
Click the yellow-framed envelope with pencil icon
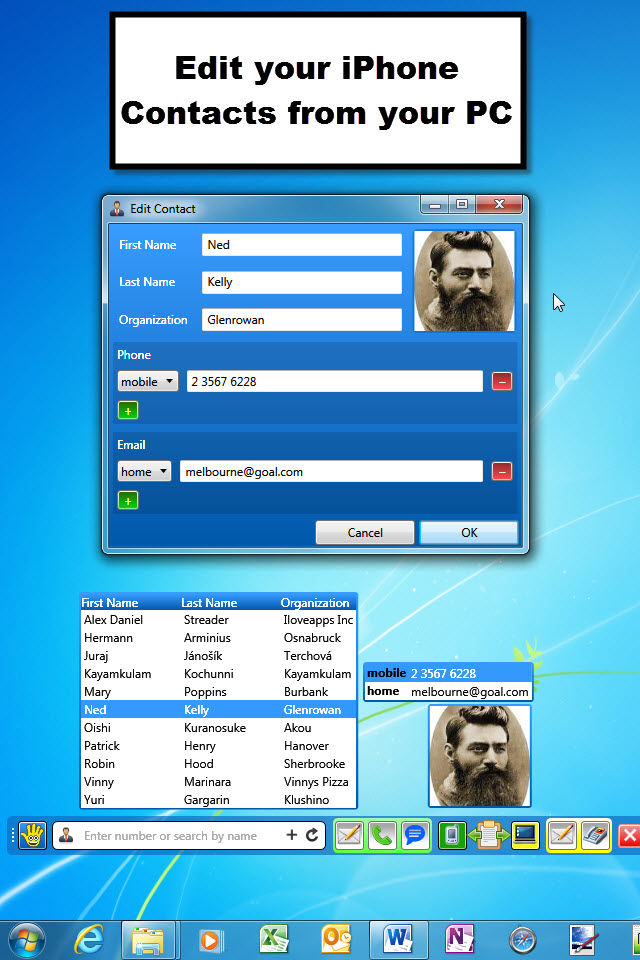(x=562, y=835)
